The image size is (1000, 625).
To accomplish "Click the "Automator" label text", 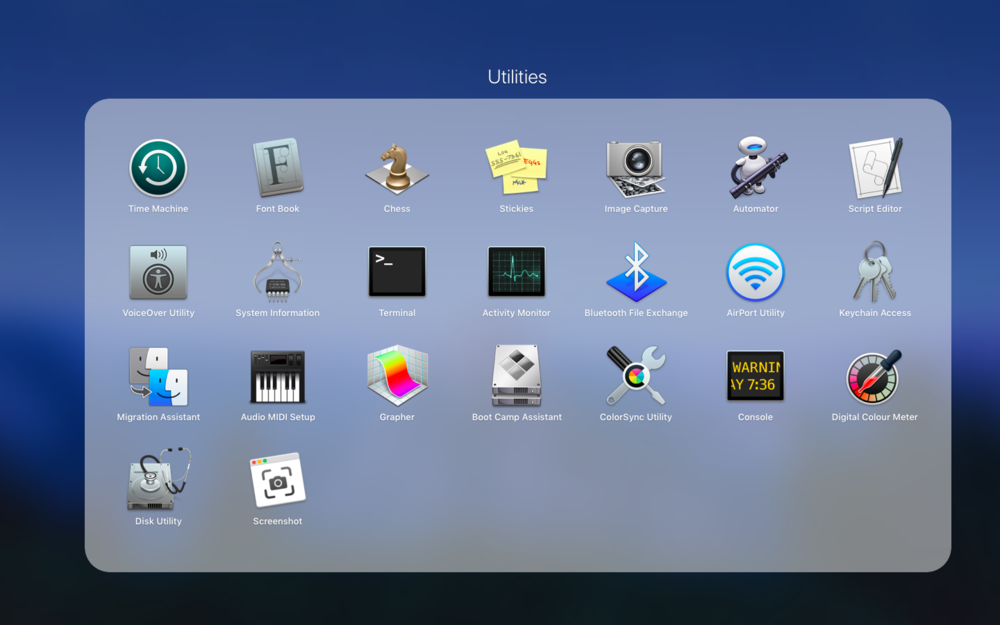I will 756,209.
